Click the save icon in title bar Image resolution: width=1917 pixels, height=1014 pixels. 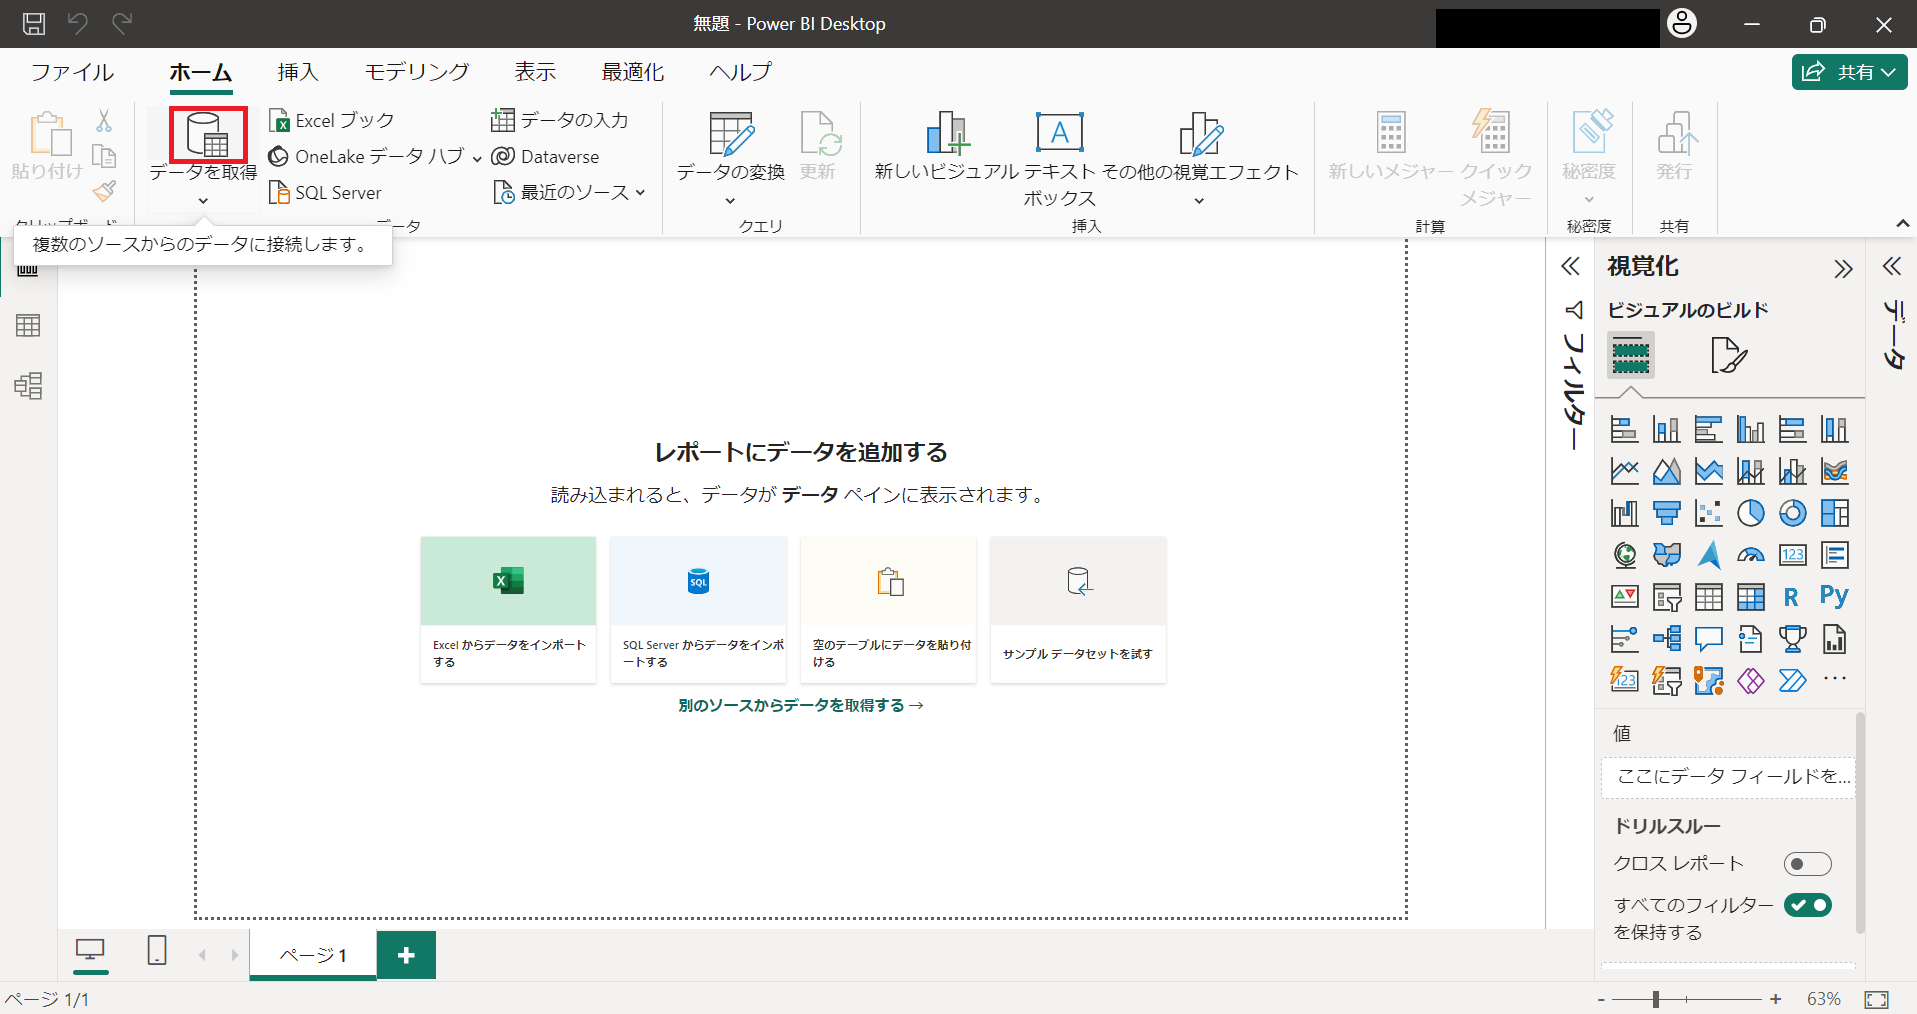click(34, 24)
